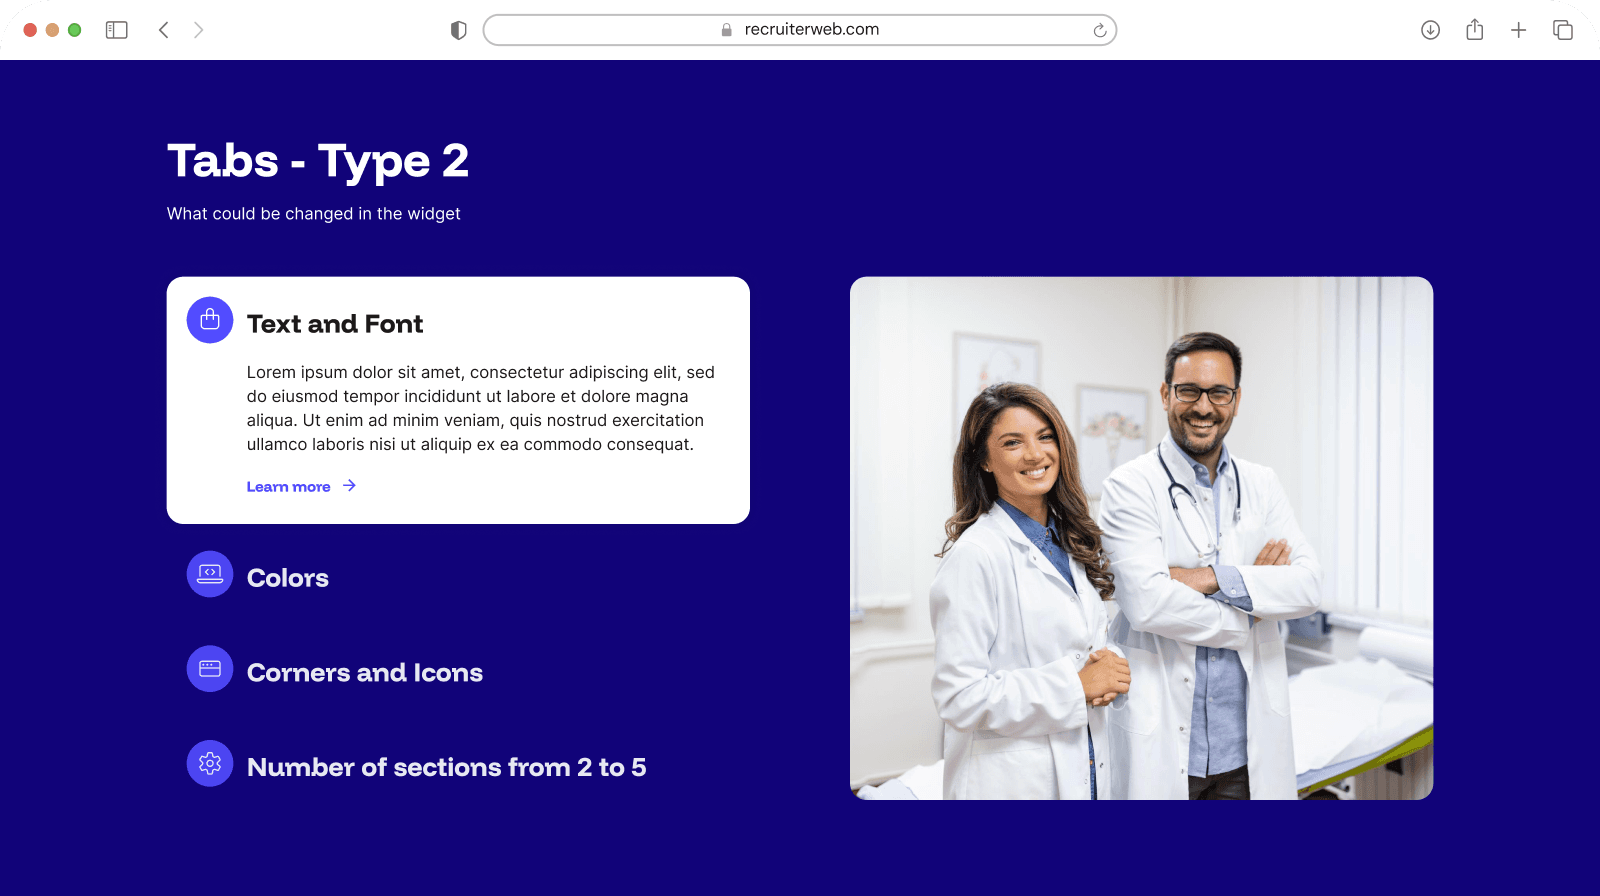Go forward to the next page

point(198,30)
